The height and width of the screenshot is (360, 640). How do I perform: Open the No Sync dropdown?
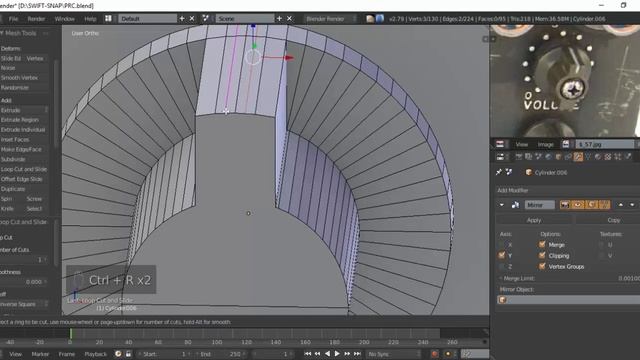(394, 354)
